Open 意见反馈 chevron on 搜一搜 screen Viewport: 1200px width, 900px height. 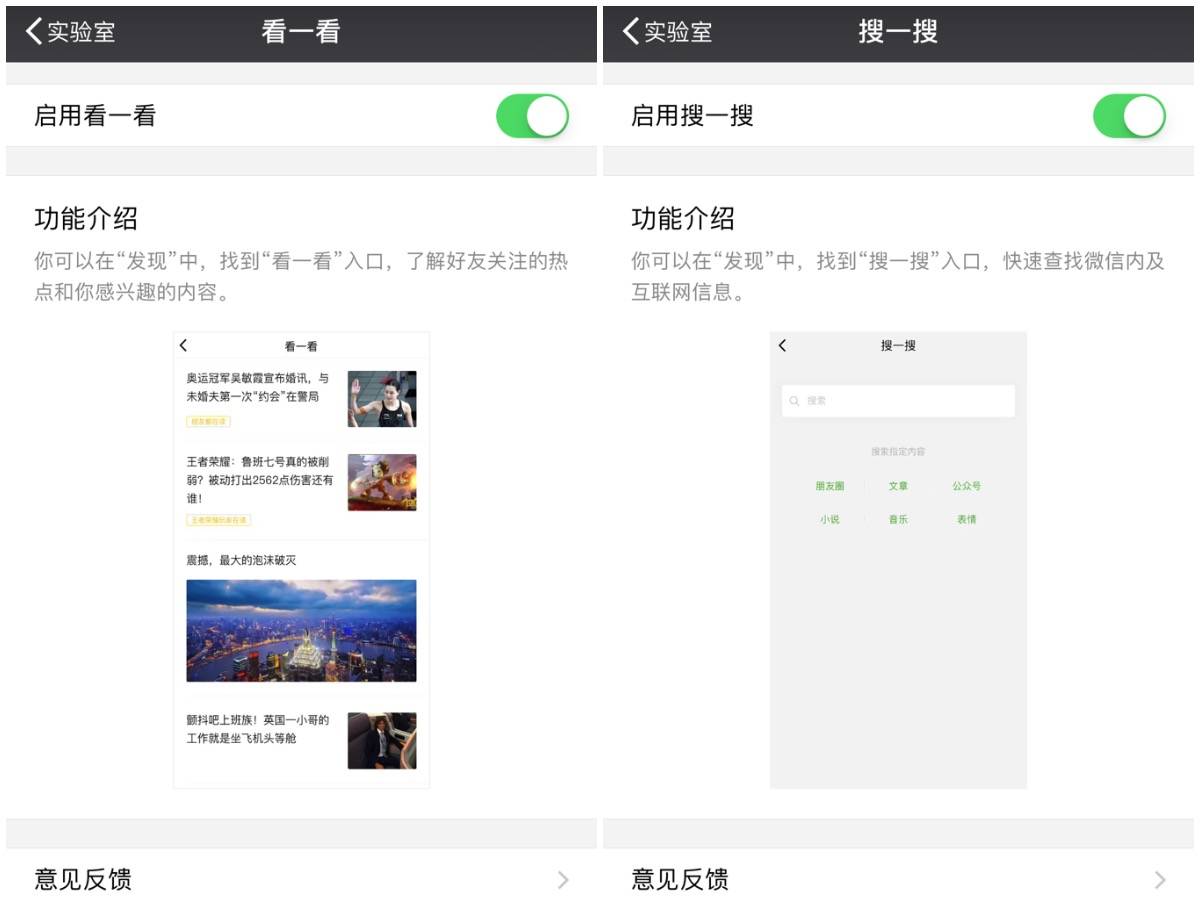(x=1160, y=880)
